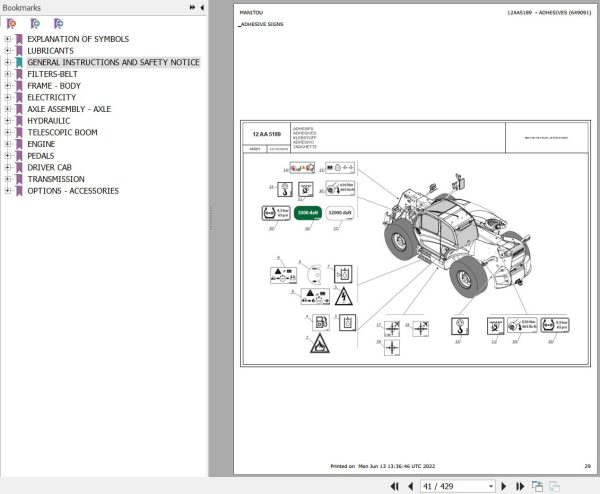
Task: Expand the FILTERS-BELT bookmark node
Action: pyautogui.click(x=7, y=74)
